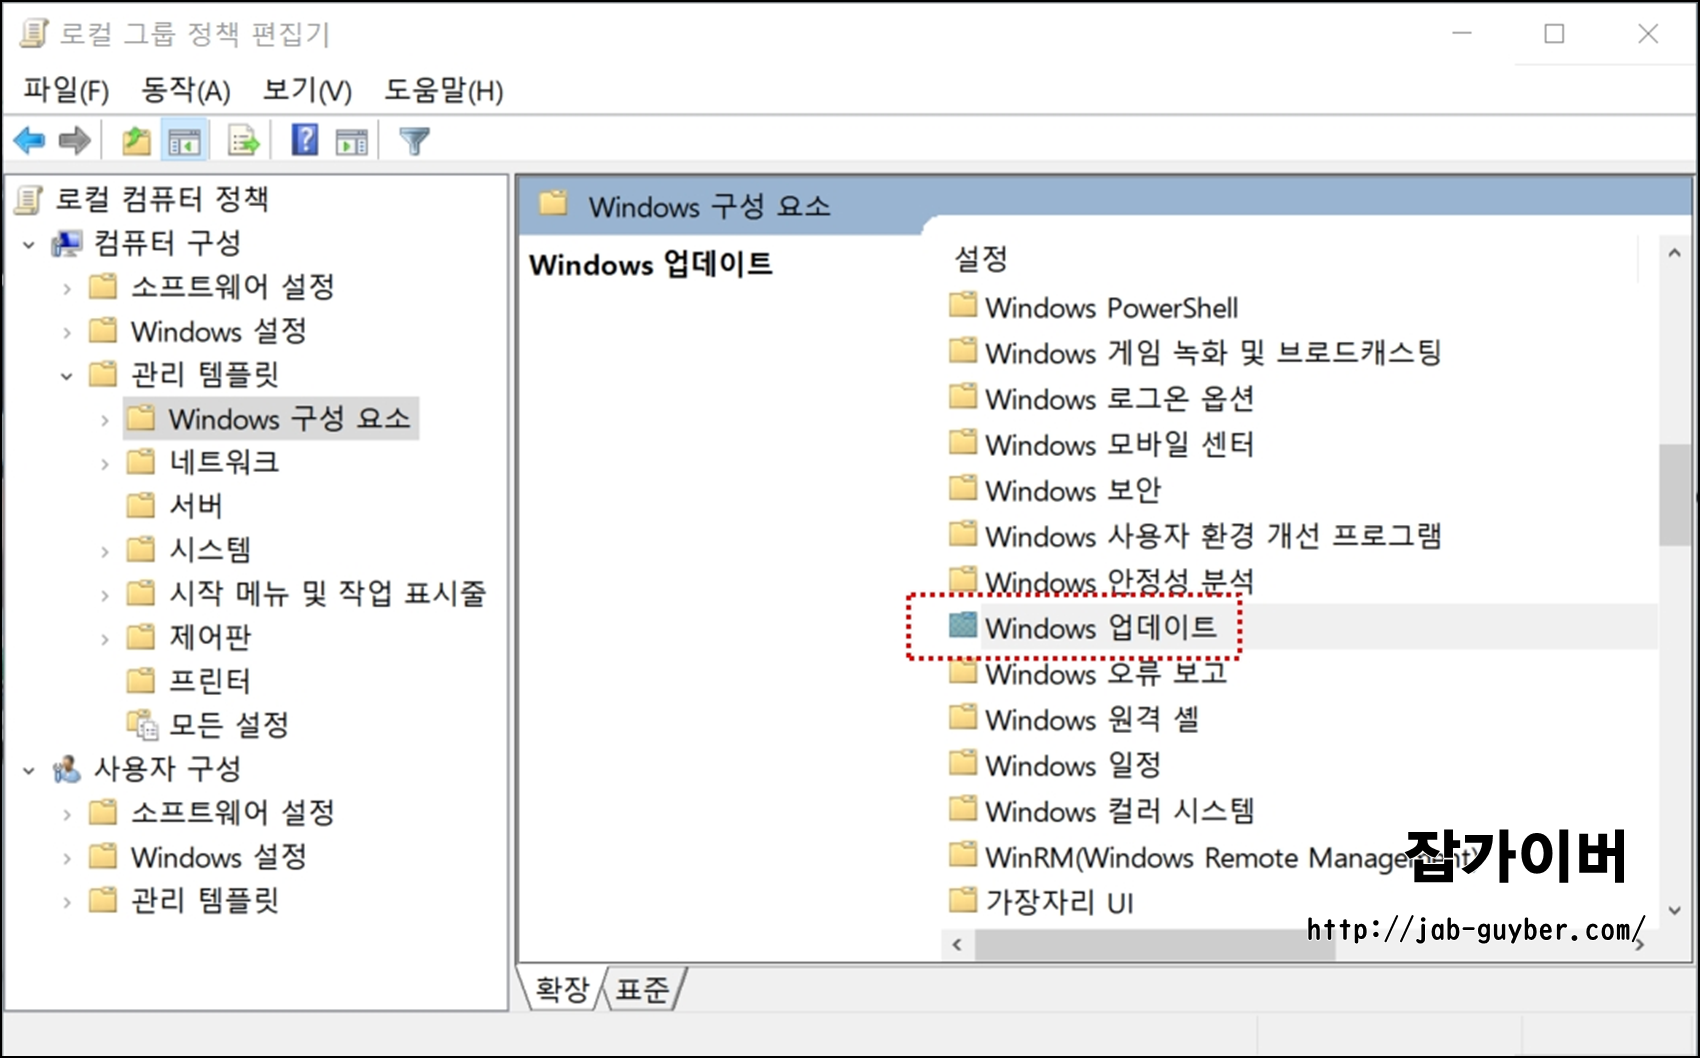Click the 프린터 folder icon in tree
Viewport: 1700px width, 1058px height.
click(141, 681)
